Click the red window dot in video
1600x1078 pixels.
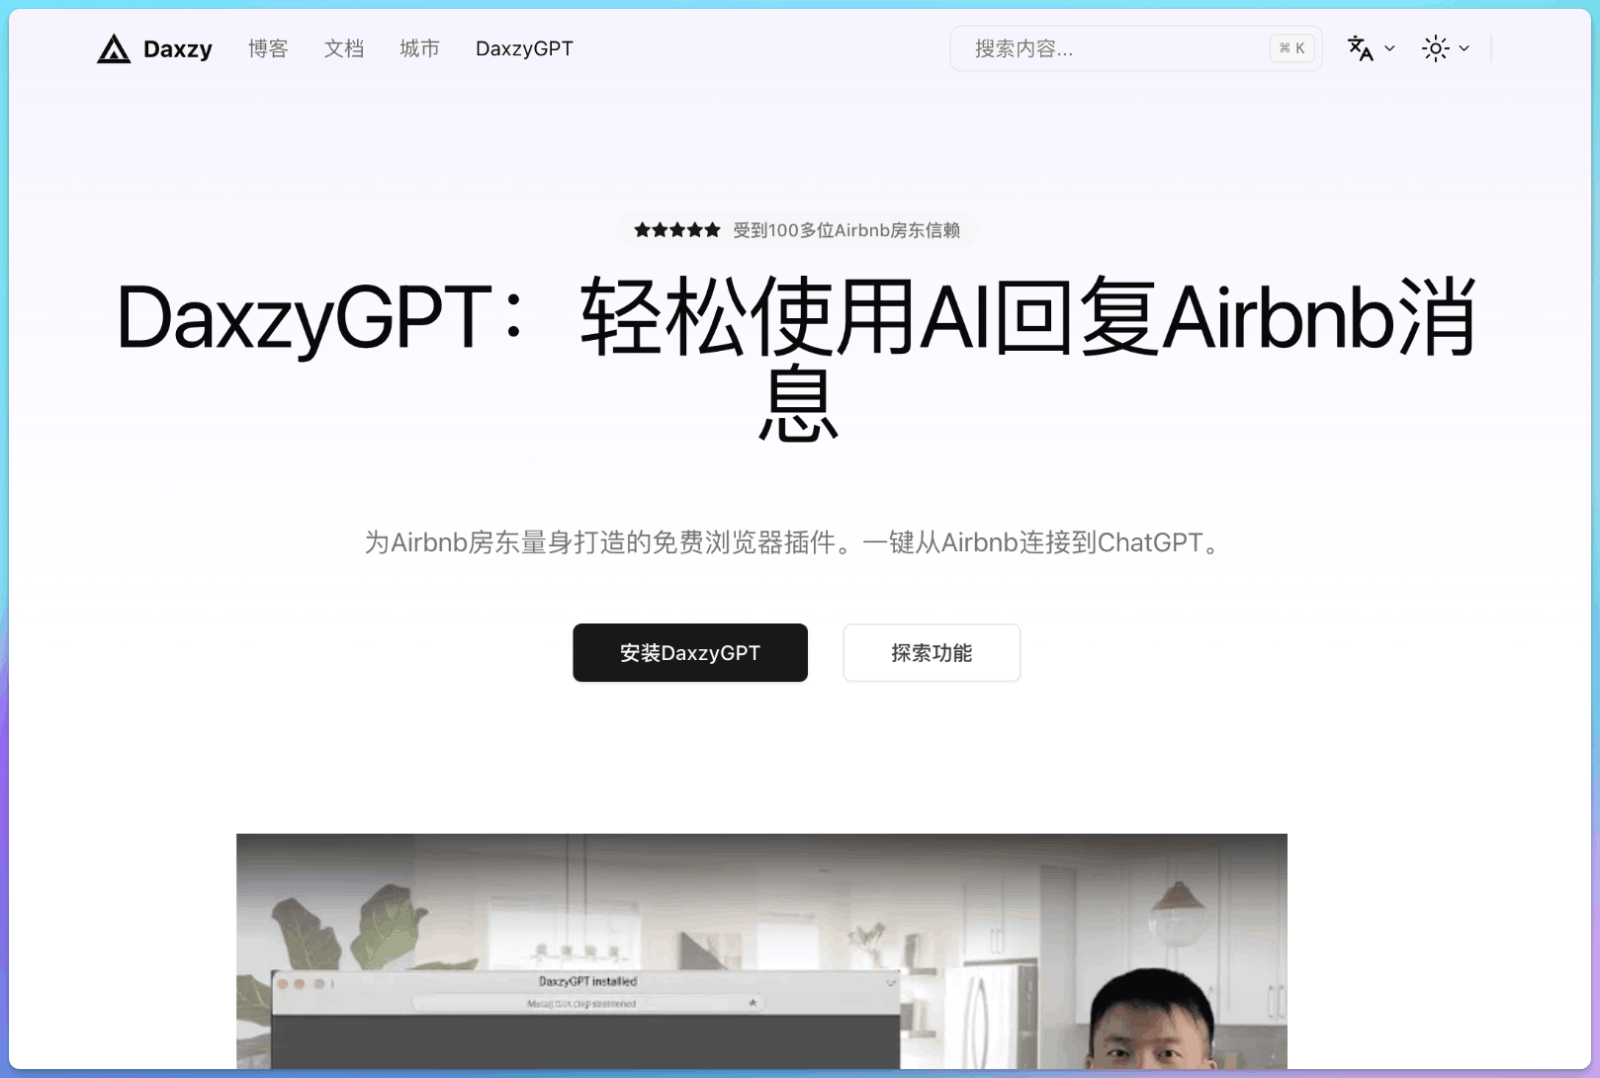283,984
